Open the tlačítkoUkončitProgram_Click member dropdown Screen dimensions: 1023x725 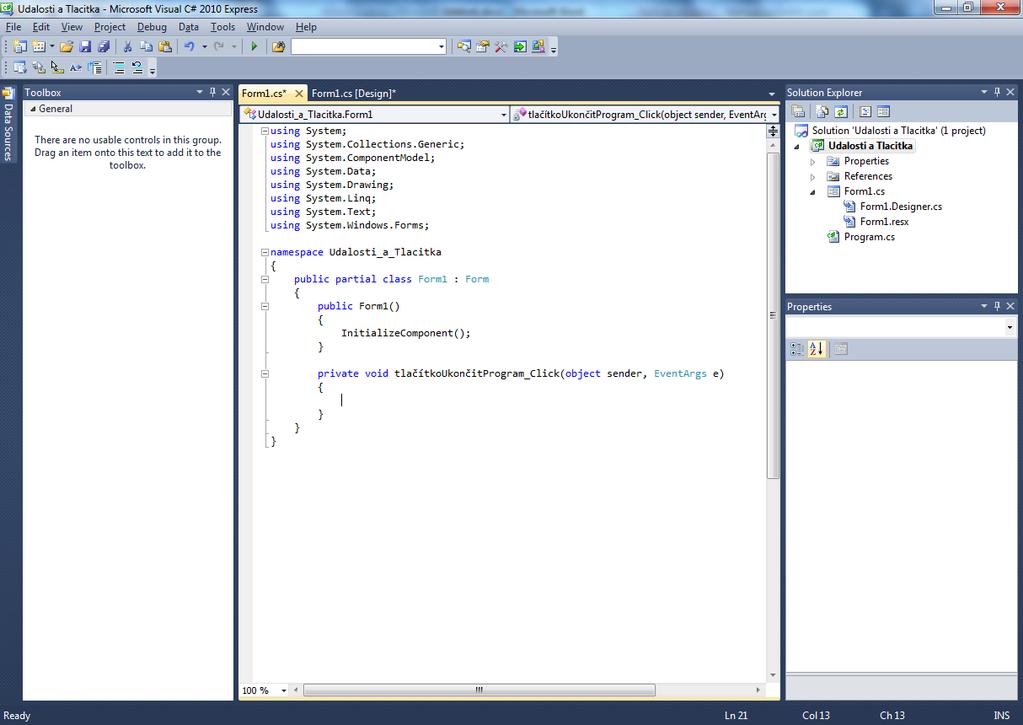tap(774, 115)
